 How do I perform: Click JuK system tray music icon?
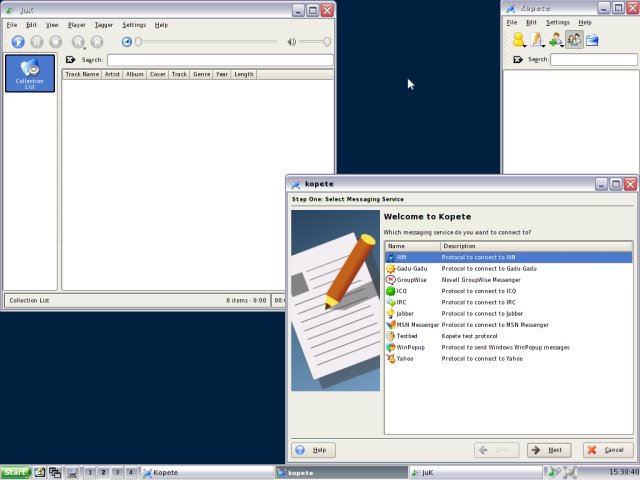554,472
